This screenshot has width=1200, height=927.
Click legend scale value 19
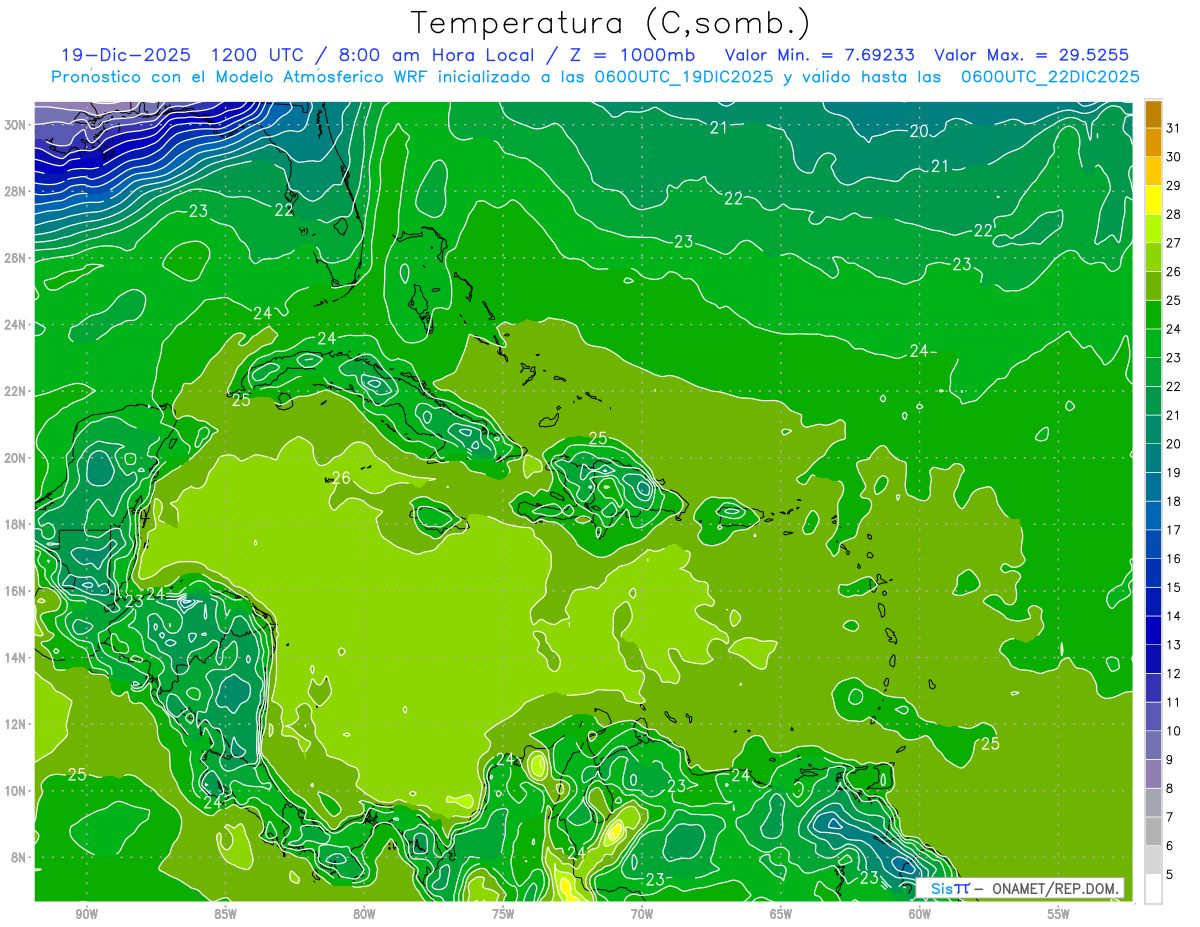pos(1174,472)
